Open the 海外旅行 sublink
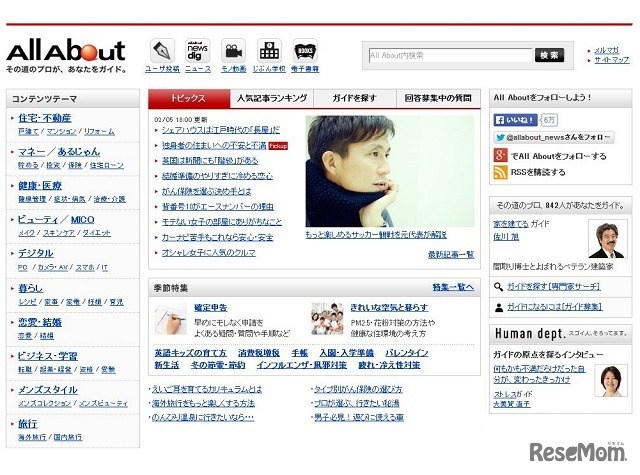This screenshot has width=640, height=475. point(32,437)
